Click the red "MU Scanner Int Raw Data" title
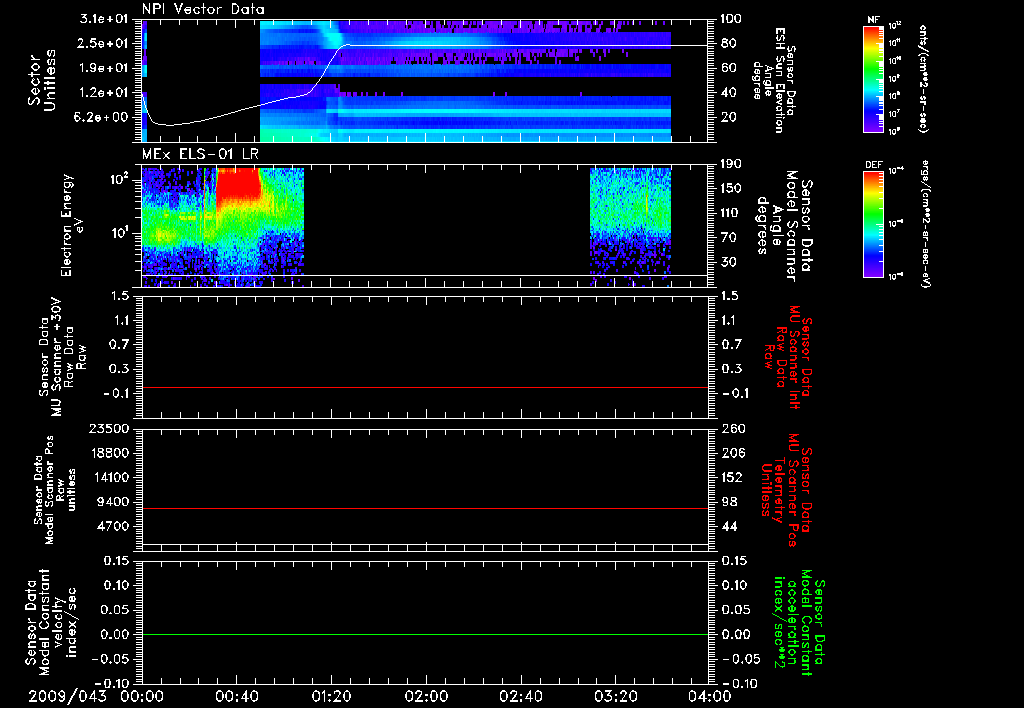 pyautogui.click(x=787, y=357)
